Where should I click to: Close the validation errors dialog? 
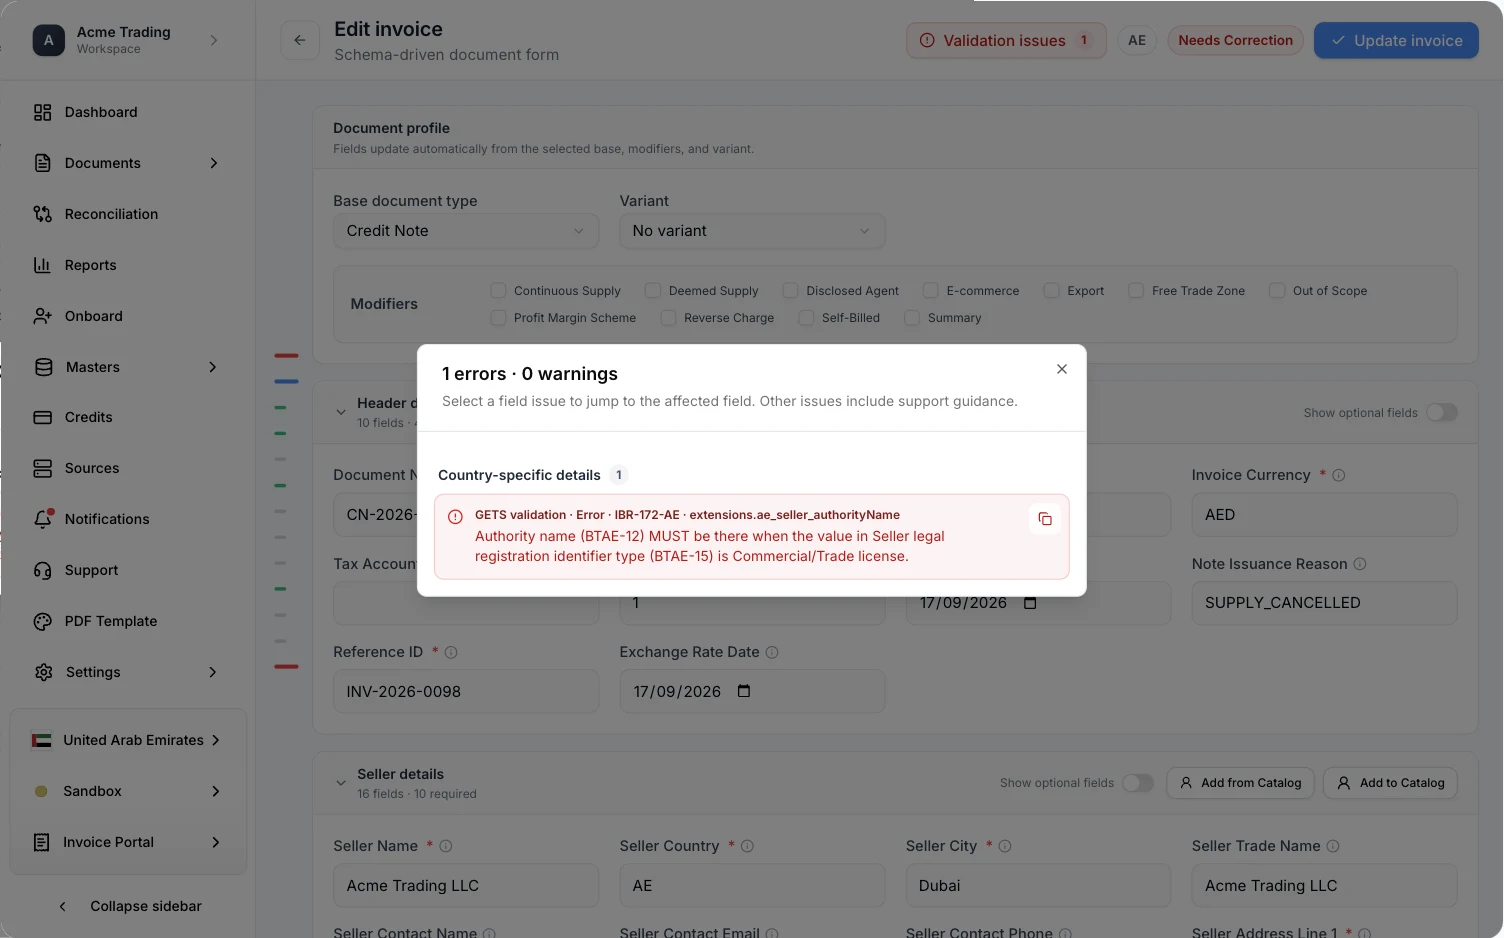1062,369
